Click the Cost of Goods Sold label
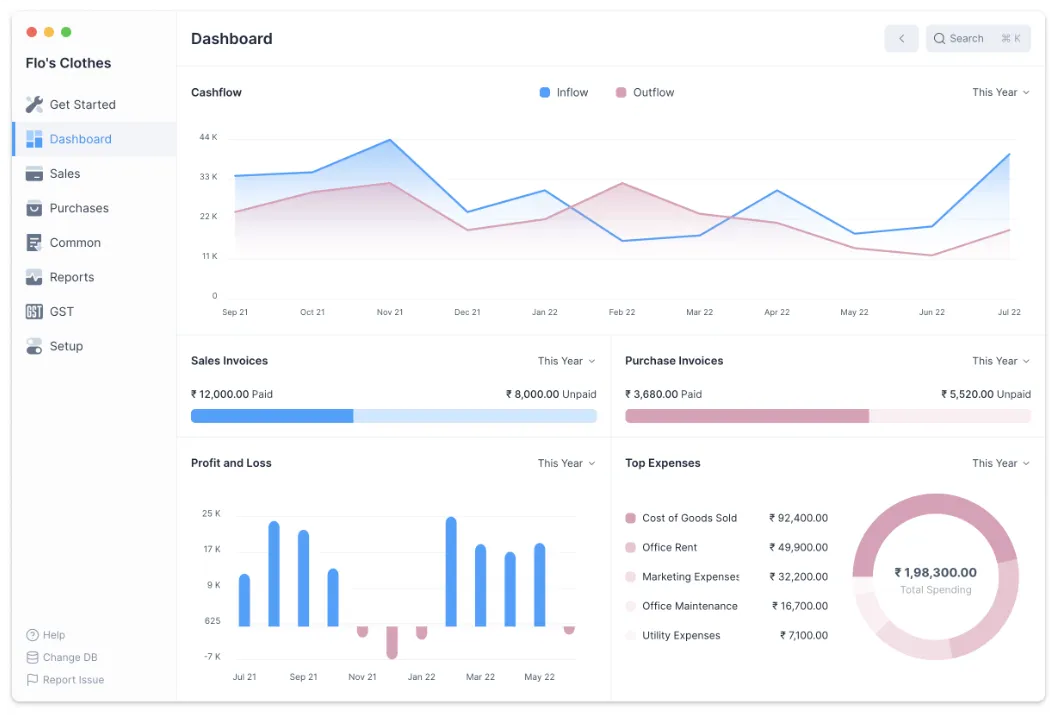 point(689,518)
